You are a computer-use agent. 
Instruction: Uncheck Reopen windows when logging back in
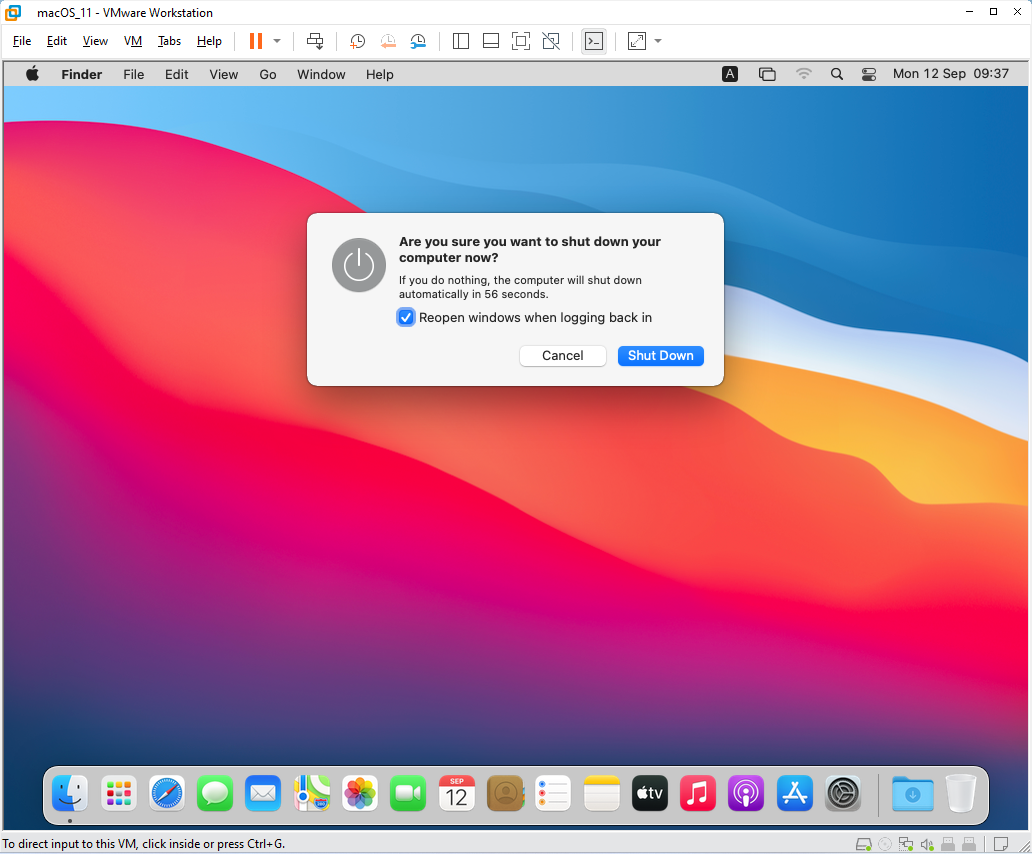click(x=406, y=318)
